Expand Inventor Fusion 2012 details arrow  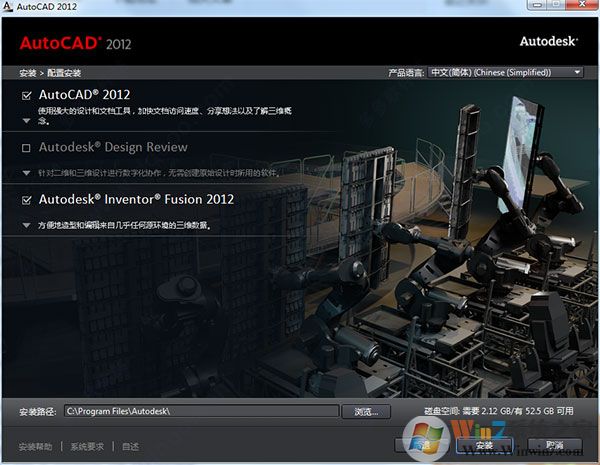pyautogui.click(x=26, y=225)
